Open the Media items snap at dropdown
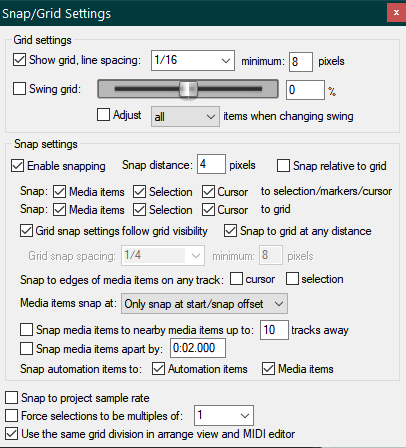Viewport: 406px width, 448px height. click(204, 304)
